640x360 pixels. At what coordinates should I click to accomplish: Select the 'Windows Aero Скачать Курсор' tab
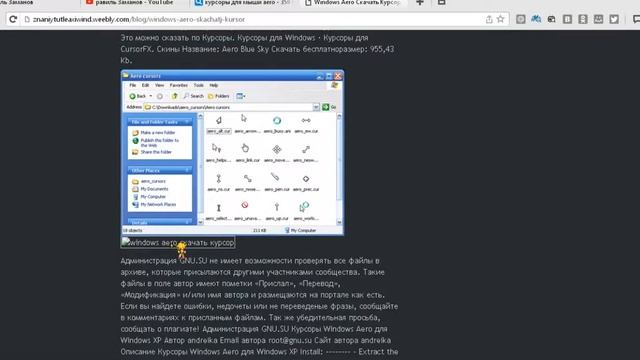[x=353, y=3]
